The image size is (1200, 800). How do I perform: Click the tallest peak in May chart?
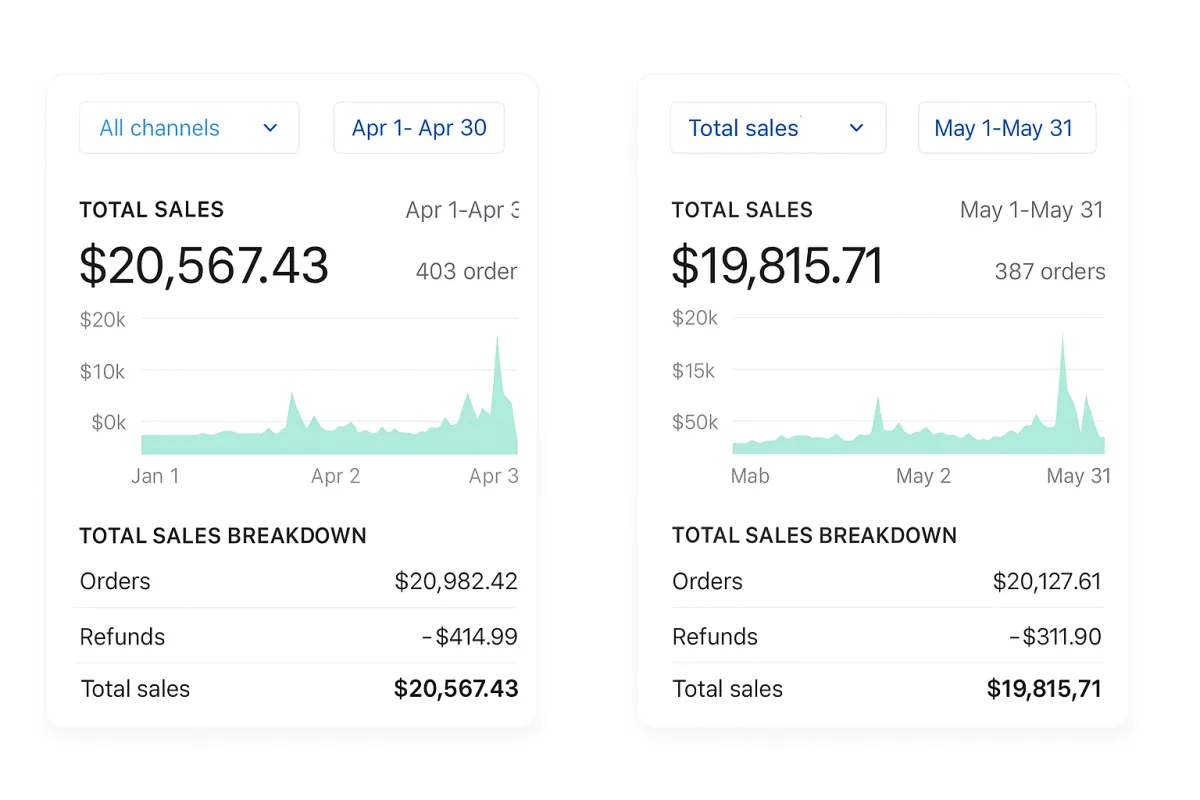pyautogui.click(x=1062, y=340)
